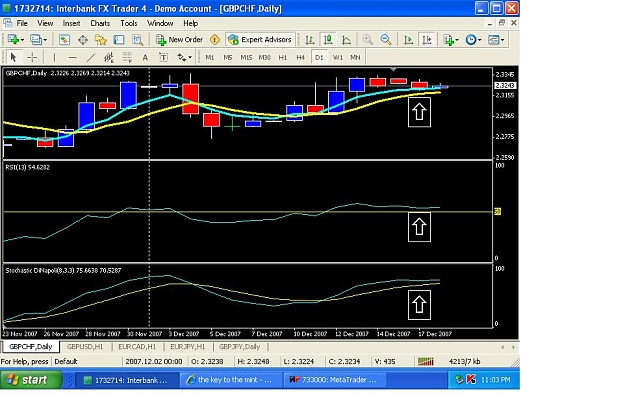This screenshot has height=405, width=625.
Task: Toggle the Auto Scroll chart icon
Action: point(408,39)
